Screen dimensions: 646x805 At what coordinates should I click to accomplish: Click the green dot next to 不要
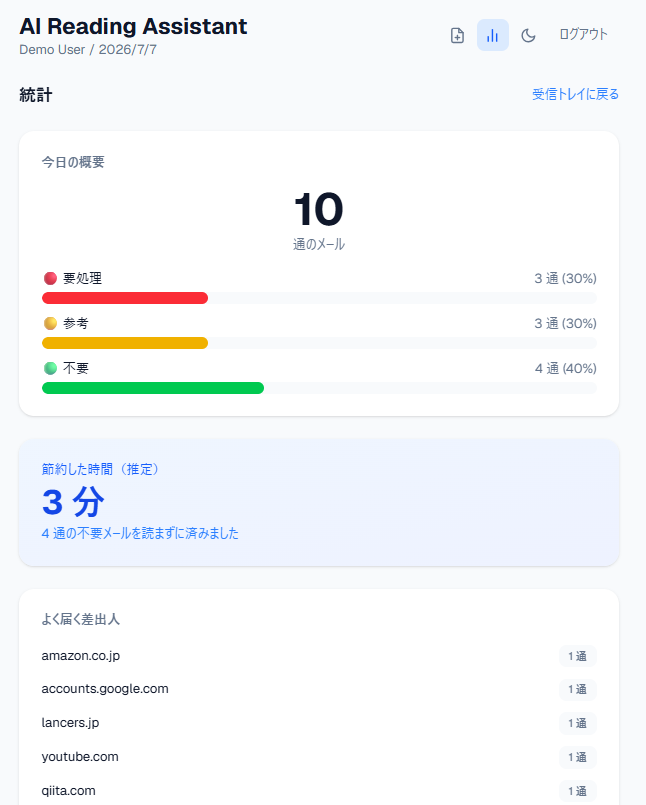[x=50, y=368]
